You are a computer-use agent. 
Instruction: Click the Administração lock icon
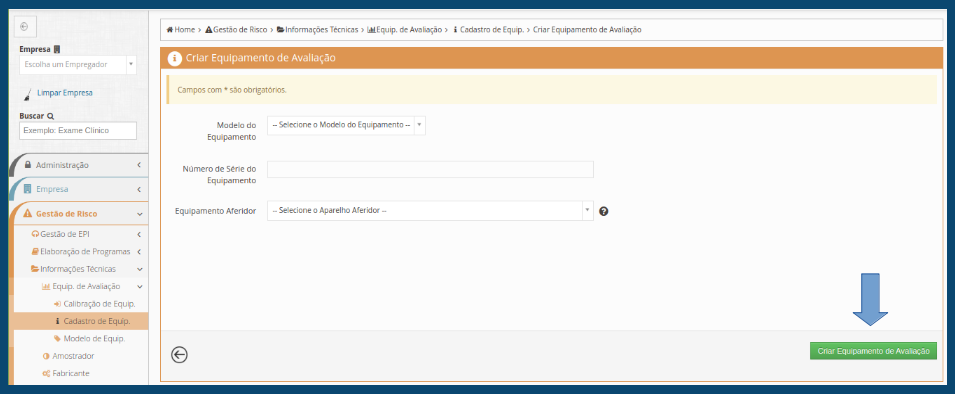click(27, 165)
